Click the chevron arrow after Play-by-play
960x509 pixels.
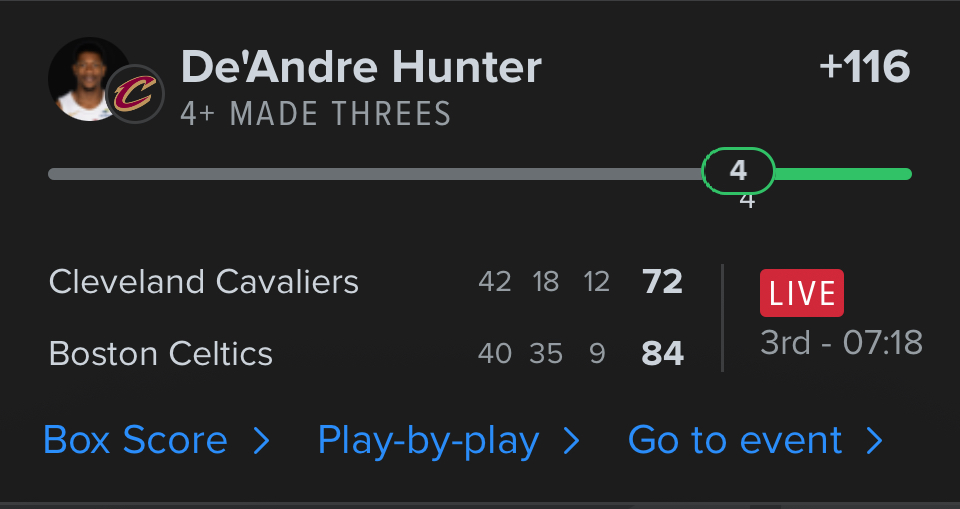click(x=572, y=441)
